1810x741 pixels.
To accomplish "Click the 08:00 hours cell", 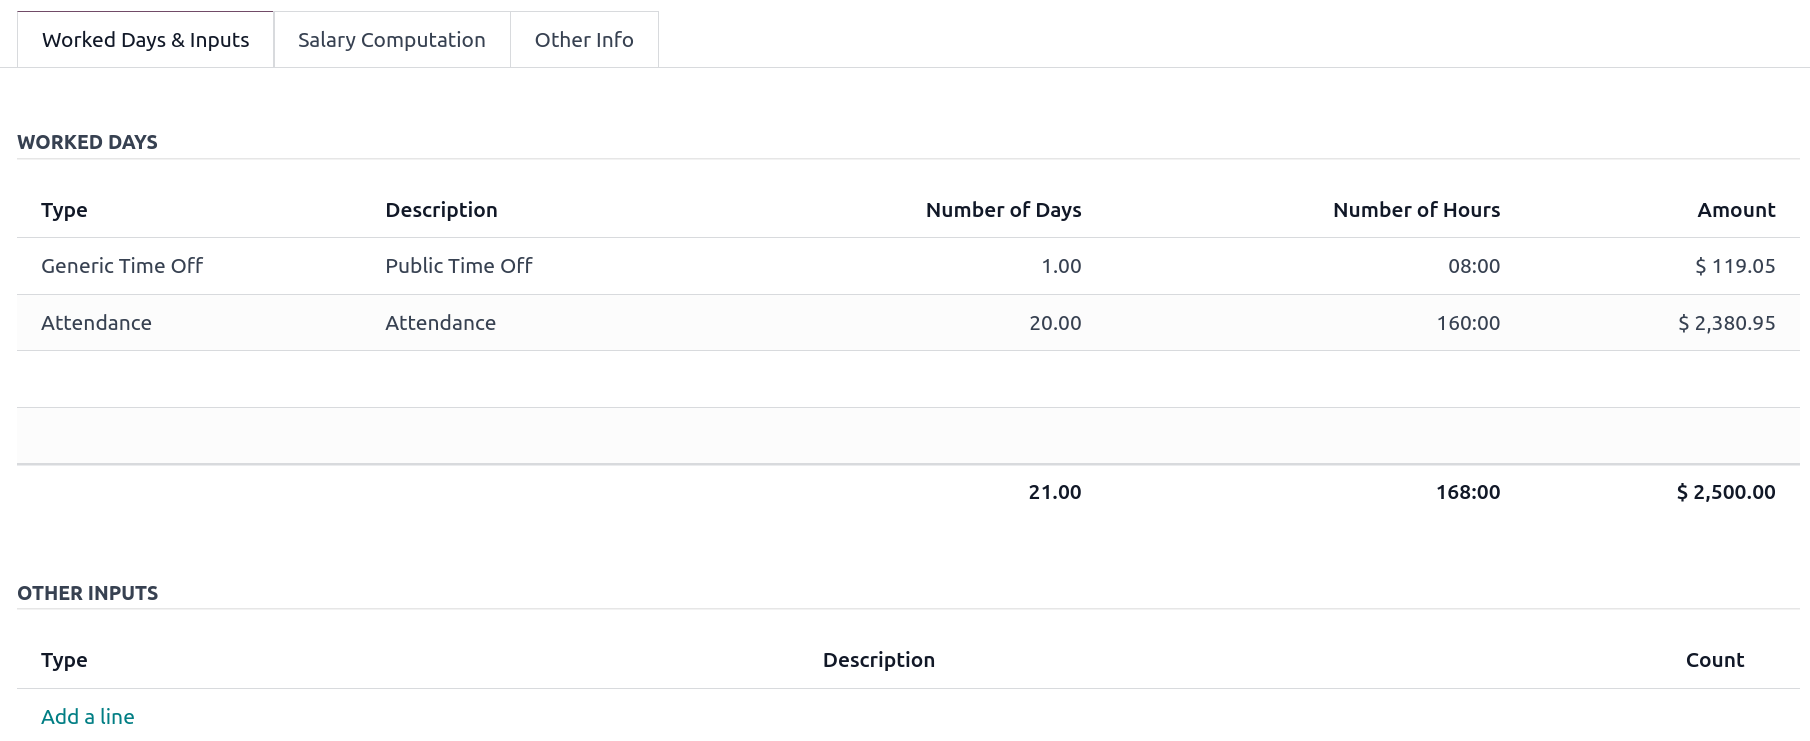I will 1474,266.
